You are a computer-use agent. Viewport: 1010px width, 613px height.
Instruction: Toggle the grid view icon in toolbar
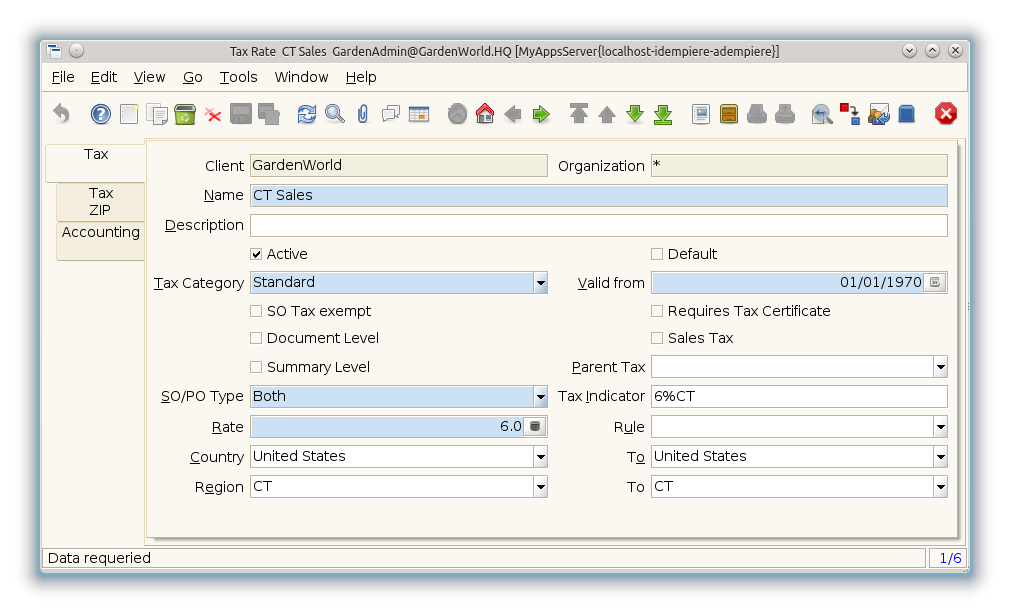pyautogui.click(x=419, y=114)
